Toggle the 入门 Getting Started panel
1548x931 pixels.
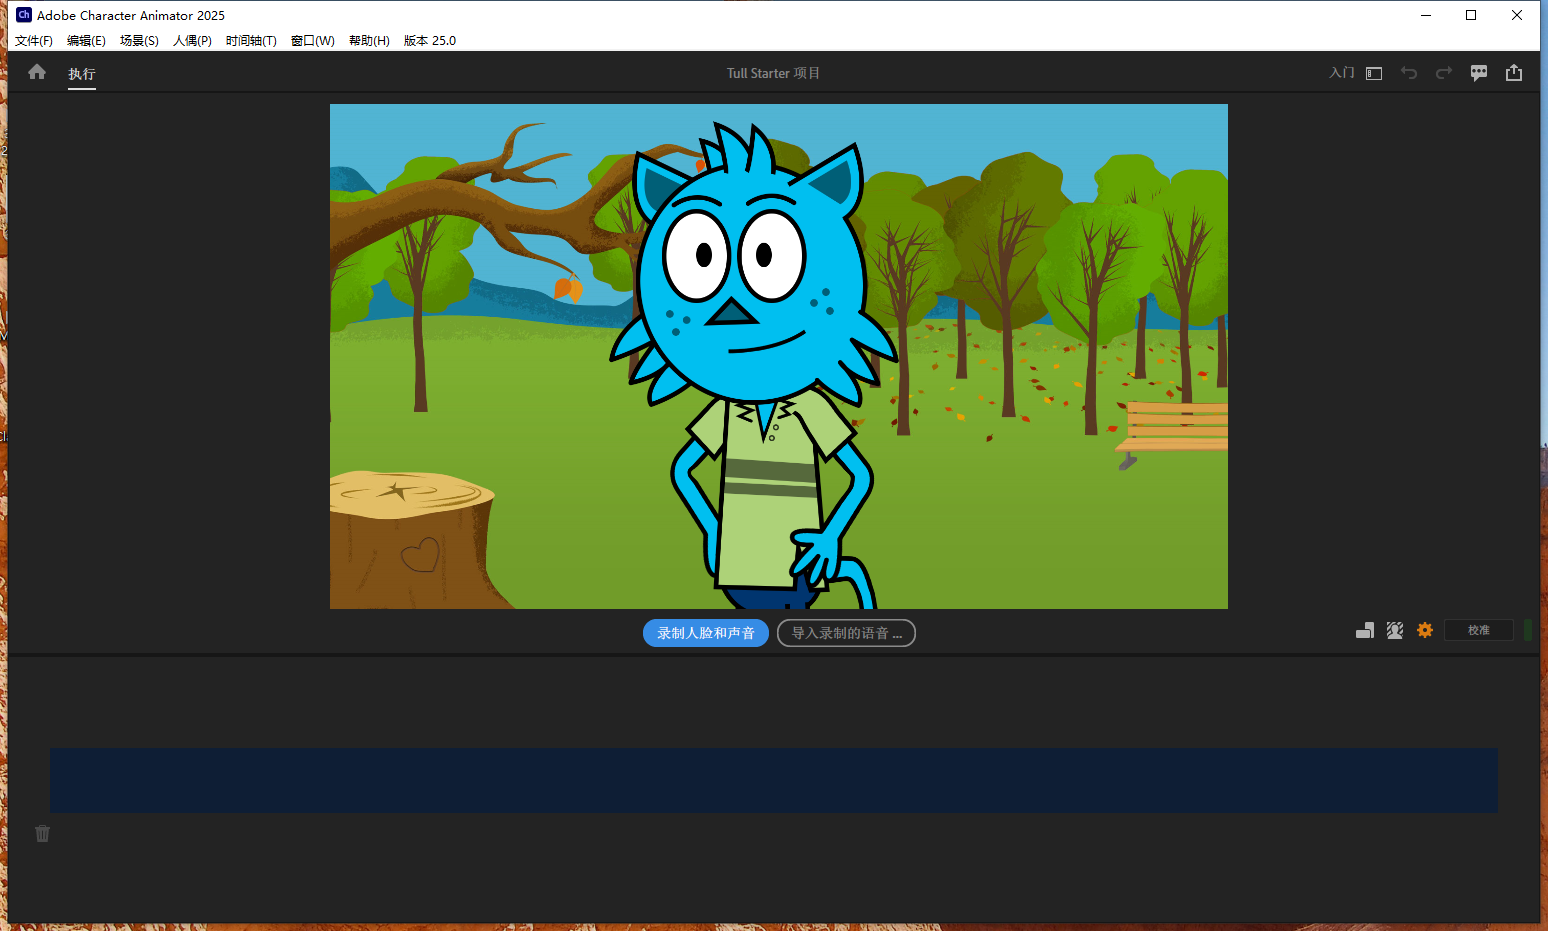pos(1341,72)
